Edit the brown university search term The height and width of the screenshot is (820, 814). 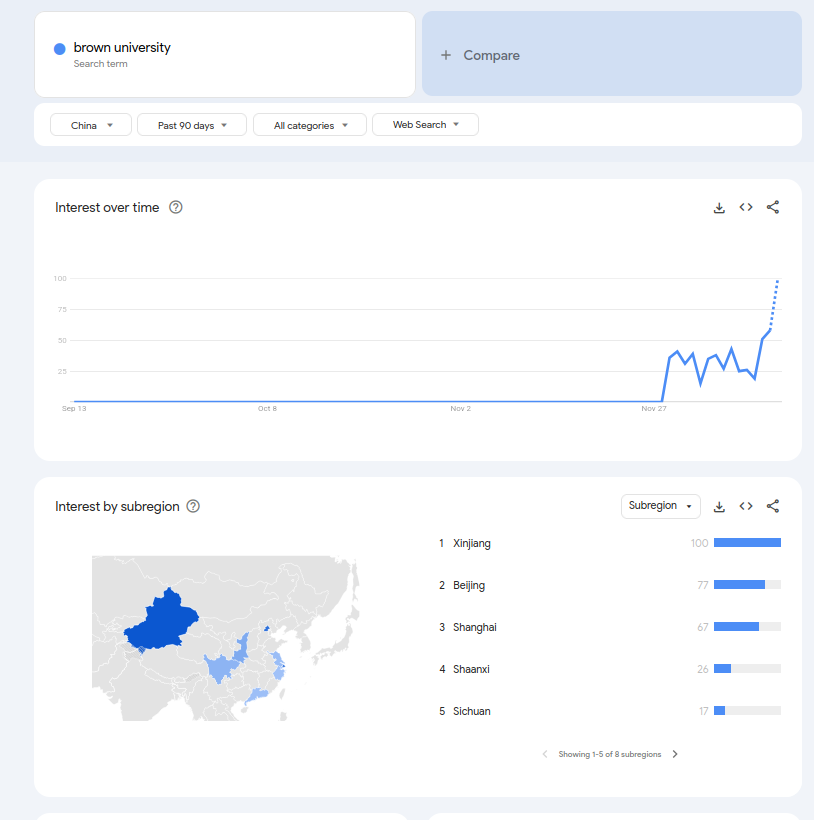pos(225,54)
